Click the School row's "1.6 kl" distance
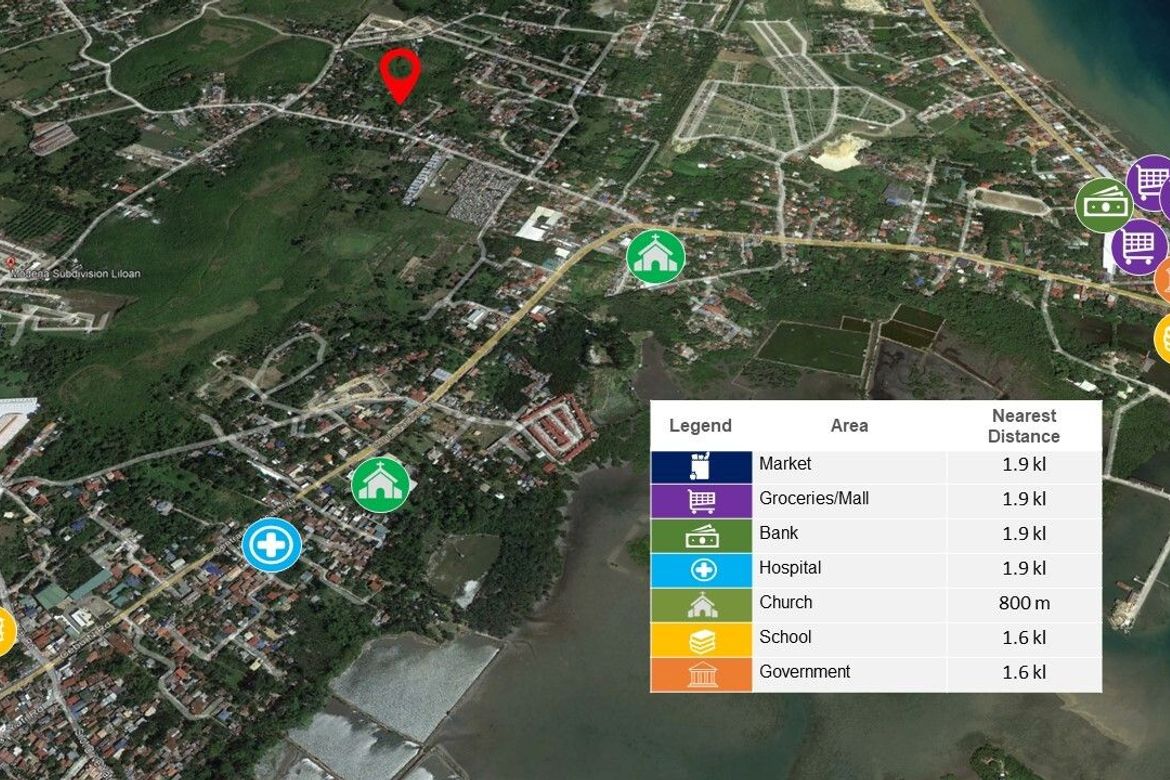 (1024, 637)
